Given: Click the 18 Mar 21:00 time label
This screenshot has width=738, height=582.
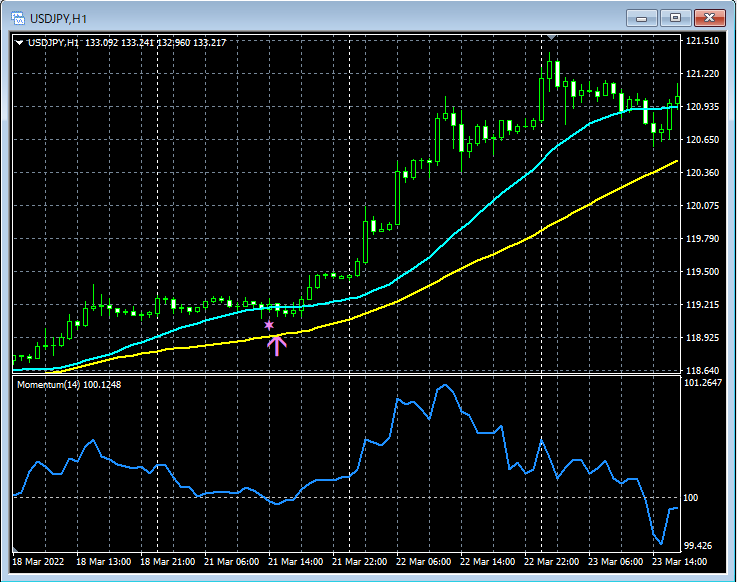Looking at the screenshot, I should (x=168, y=562).
